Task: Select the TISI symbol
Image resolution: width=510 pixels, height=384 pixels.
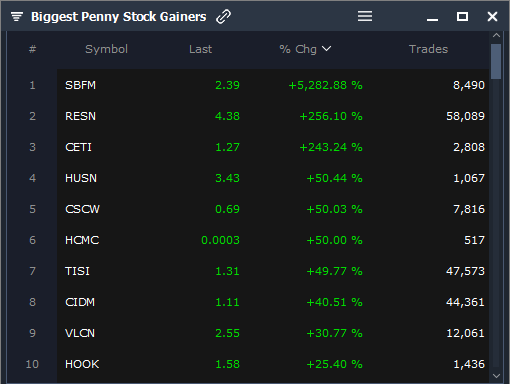Action: [x=77, y=271]
